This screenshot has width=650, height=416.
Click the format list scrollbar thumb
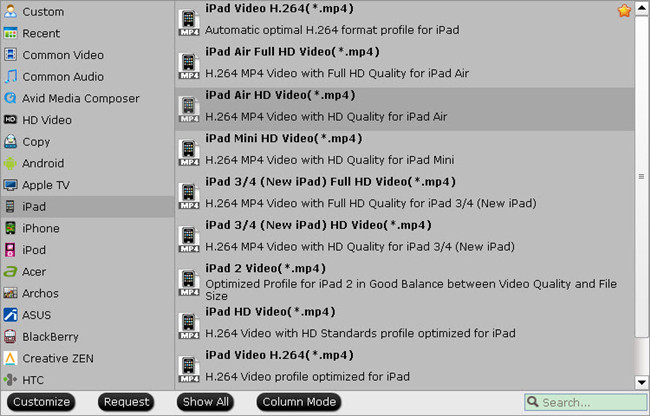[641, 177]
